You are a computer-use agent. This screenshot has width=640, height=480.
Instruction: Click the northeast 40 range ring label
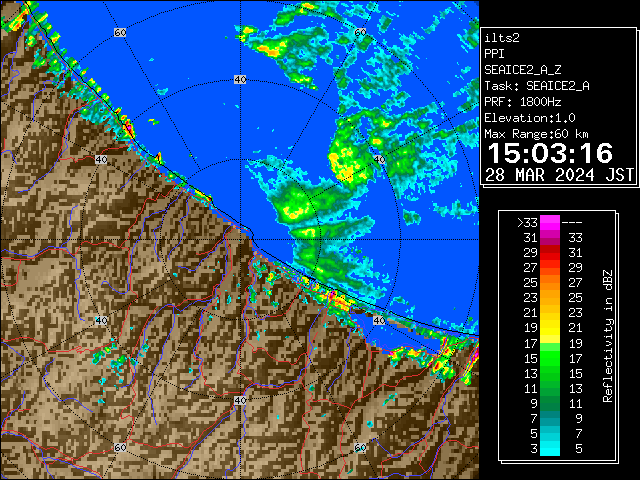coord(379,160)
